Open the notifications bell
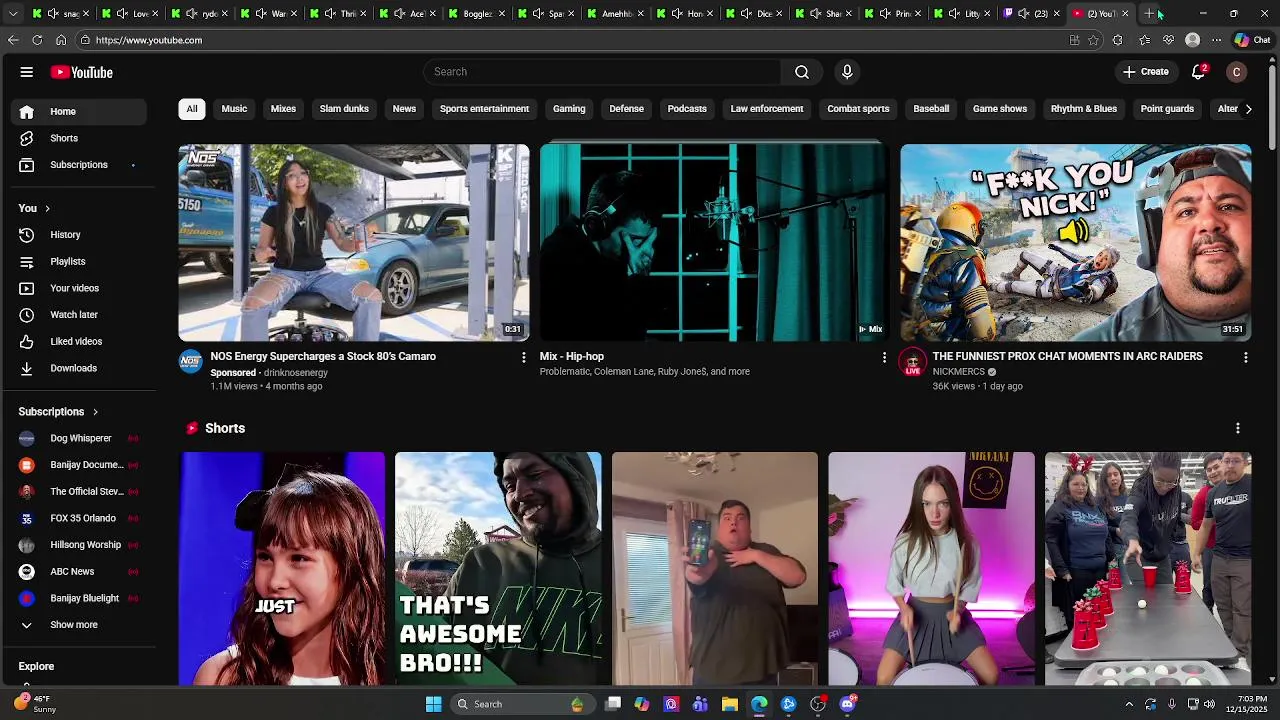This screenshot has width=1280, height=720. pos(1198,72)
